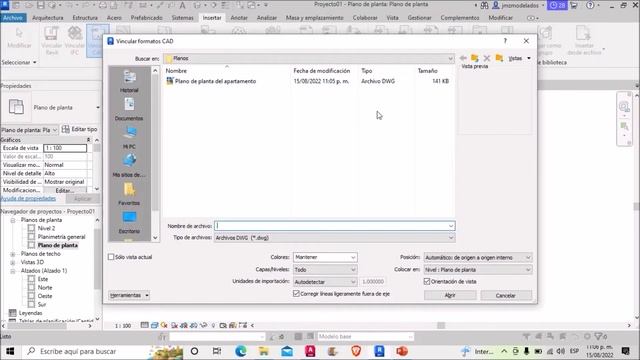
Task: Open PowerPoint from taskbar
Action: (x=402, y=351)
